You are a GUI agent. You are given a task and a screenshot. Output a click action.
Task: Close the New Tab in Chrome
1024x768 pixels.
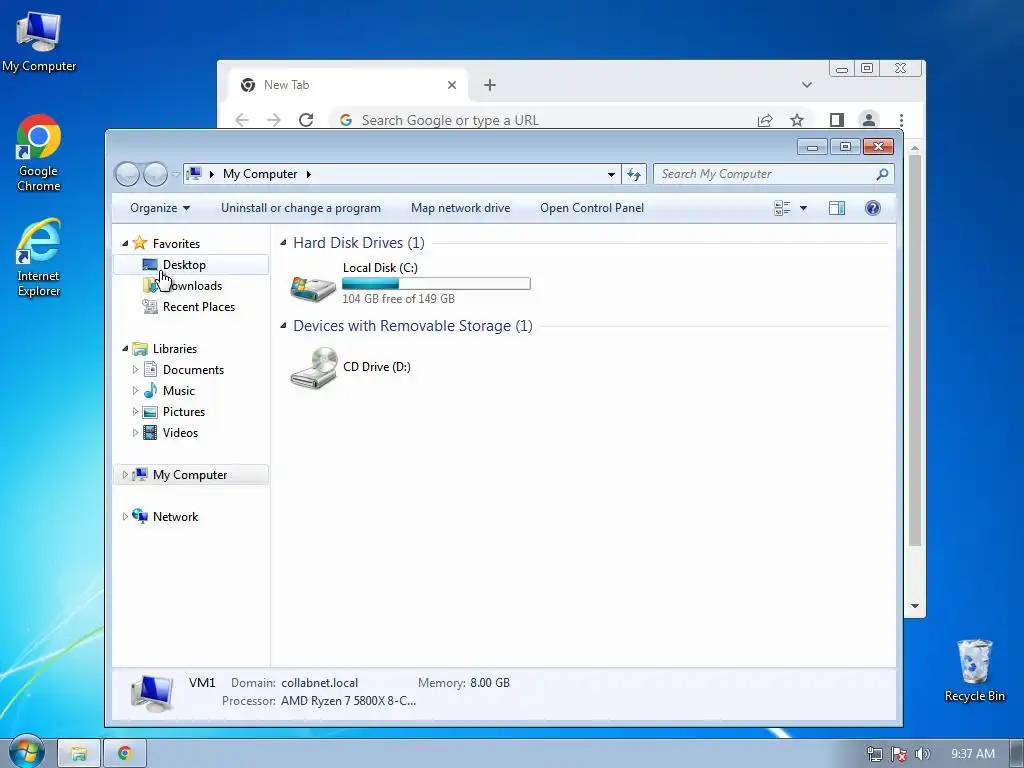point(452,85)
